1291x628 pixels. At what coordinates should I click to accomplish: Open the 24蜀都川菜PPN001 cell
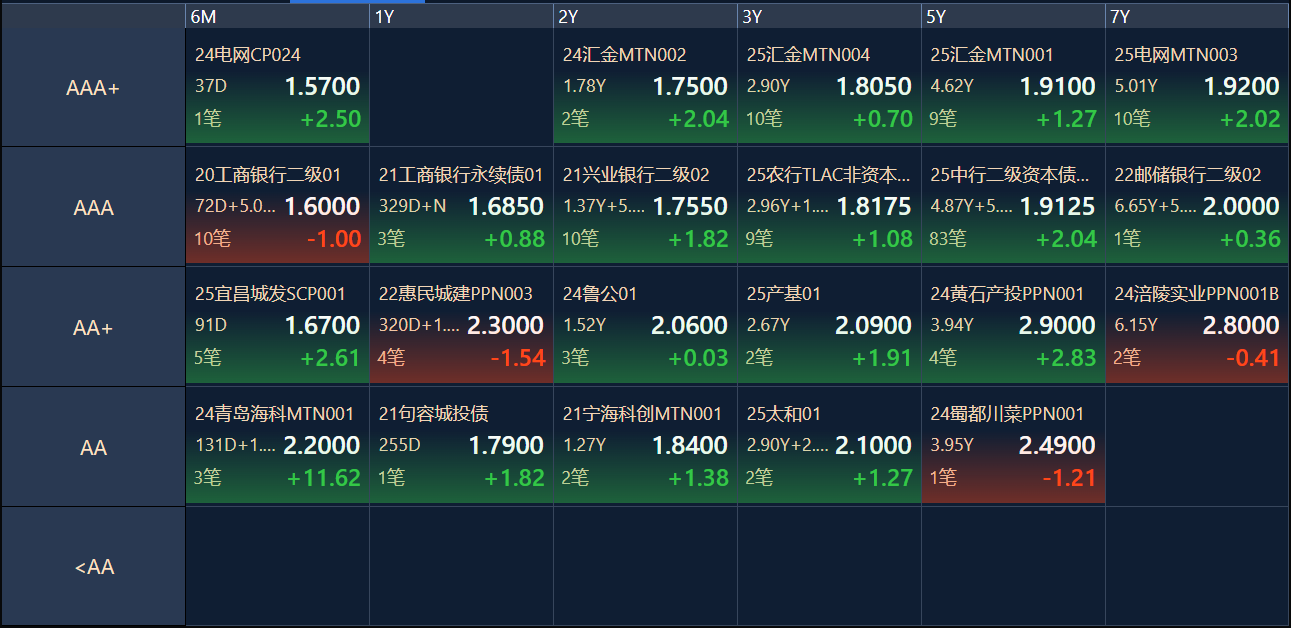pos(1013,445)
